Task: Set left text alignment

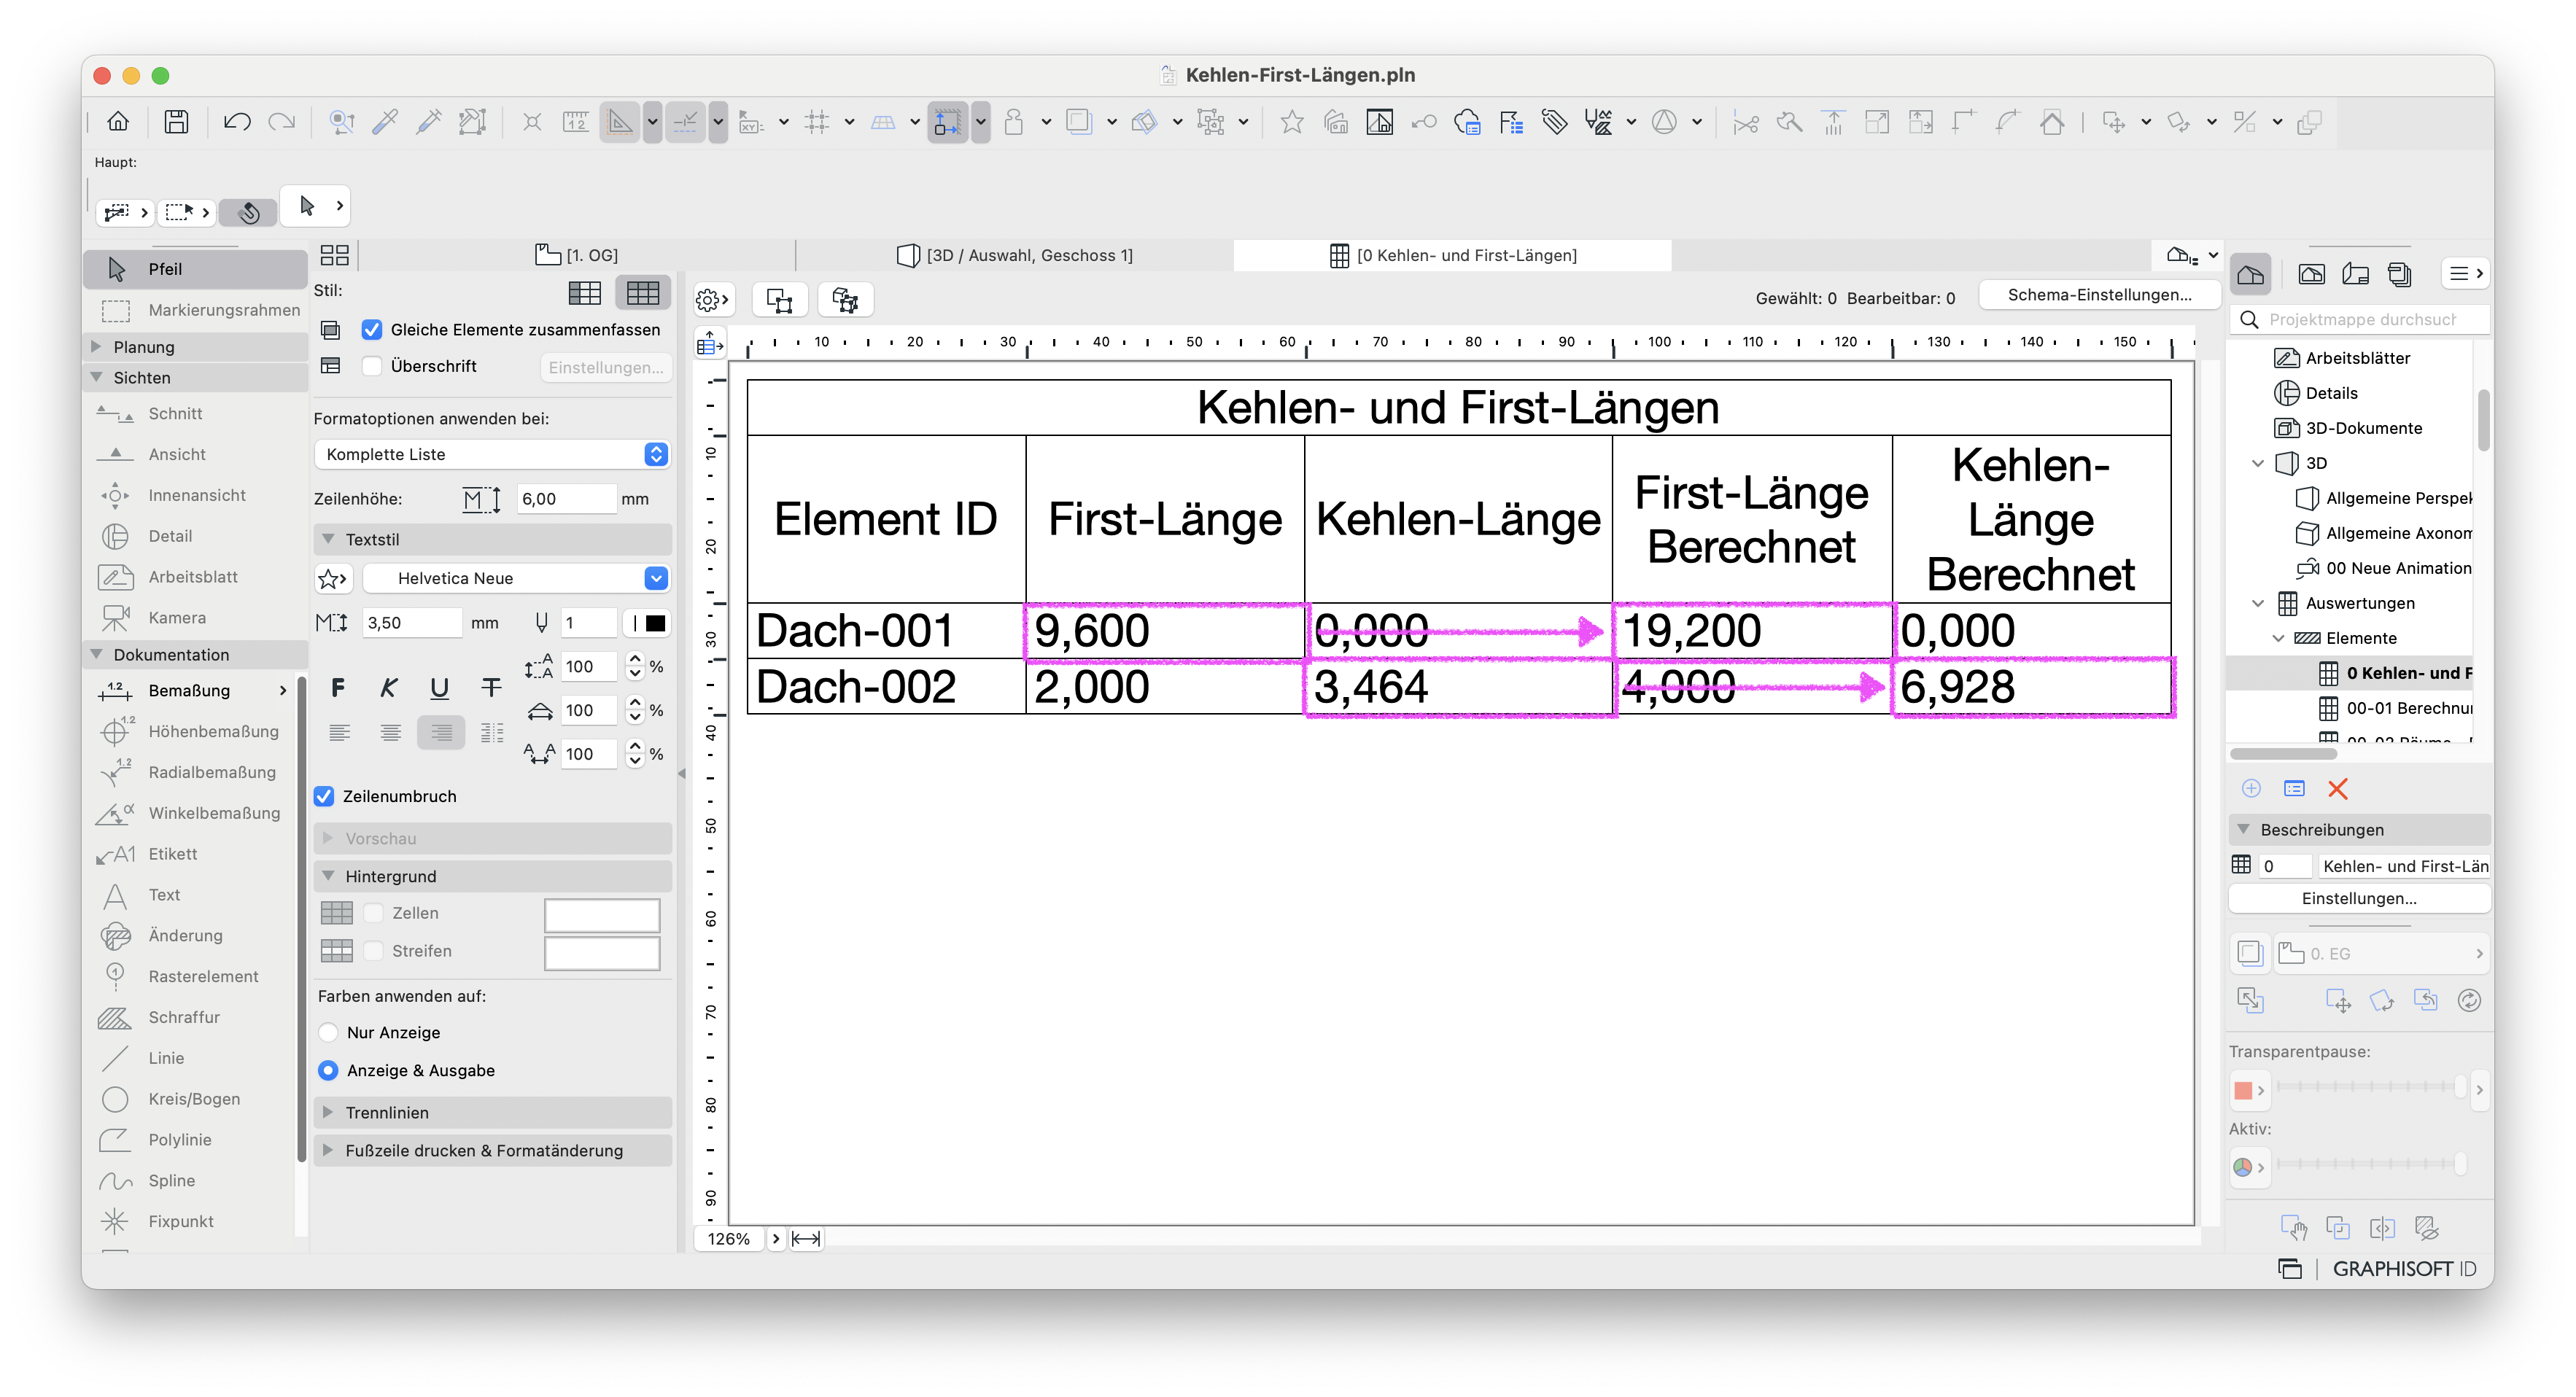Action: 340,733
